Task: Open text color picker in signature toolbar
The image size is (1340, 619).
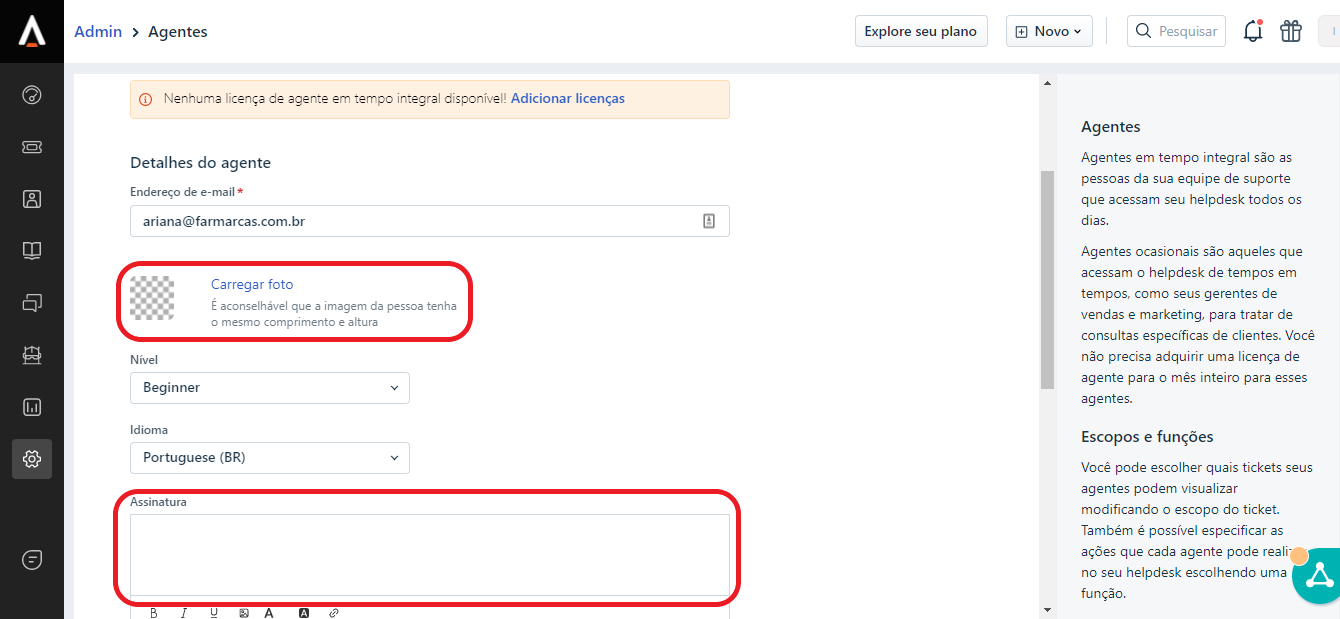Action: 269,612
